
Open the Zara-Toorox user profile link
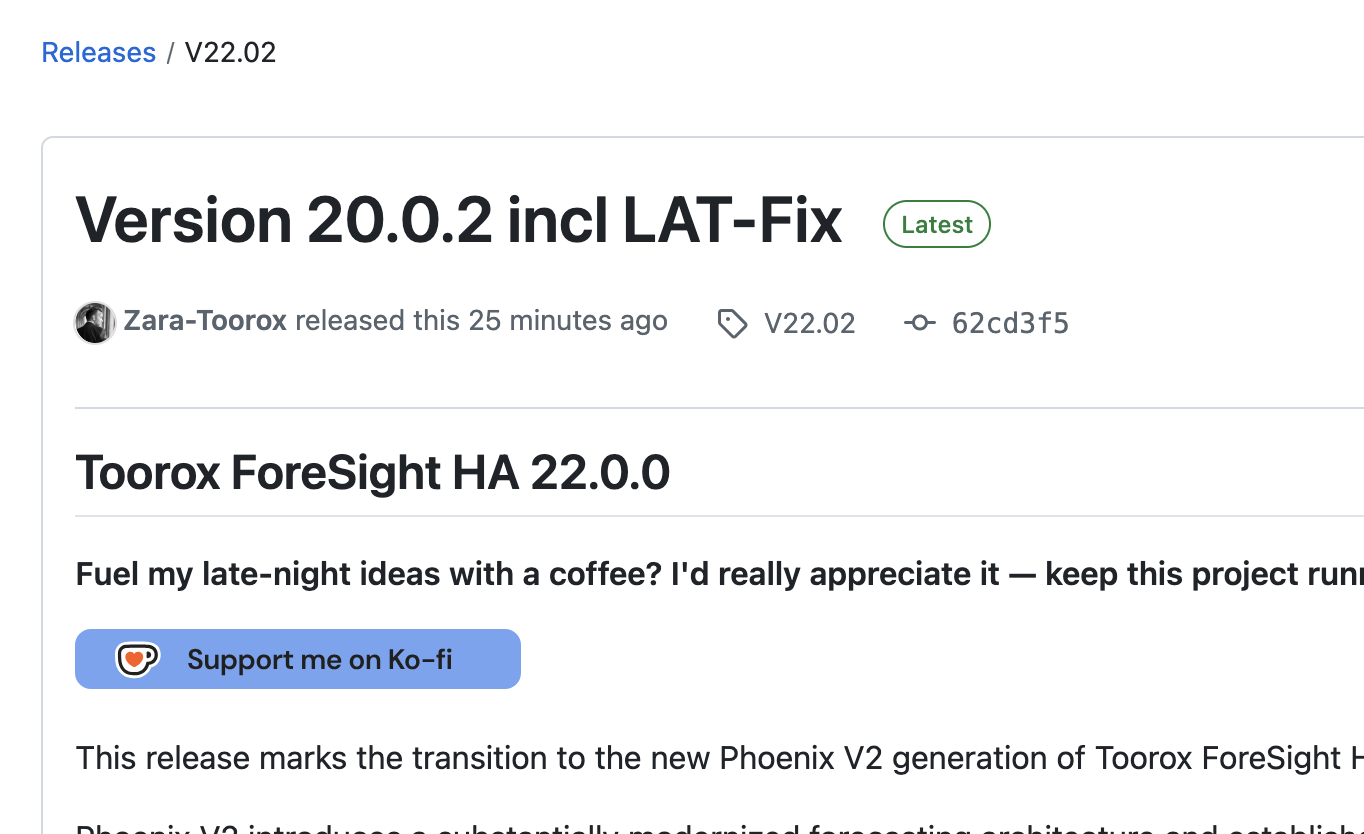coord(205,321)
